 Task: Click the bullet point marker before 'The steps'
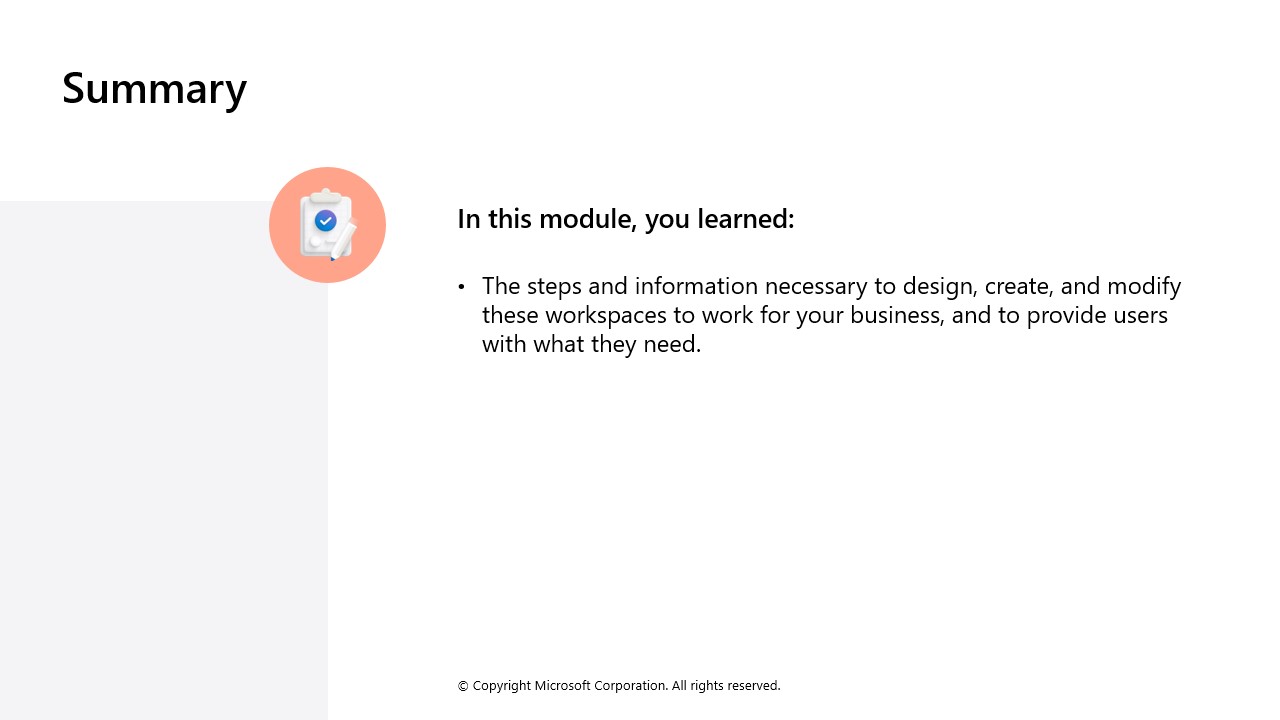click(461, 287)
